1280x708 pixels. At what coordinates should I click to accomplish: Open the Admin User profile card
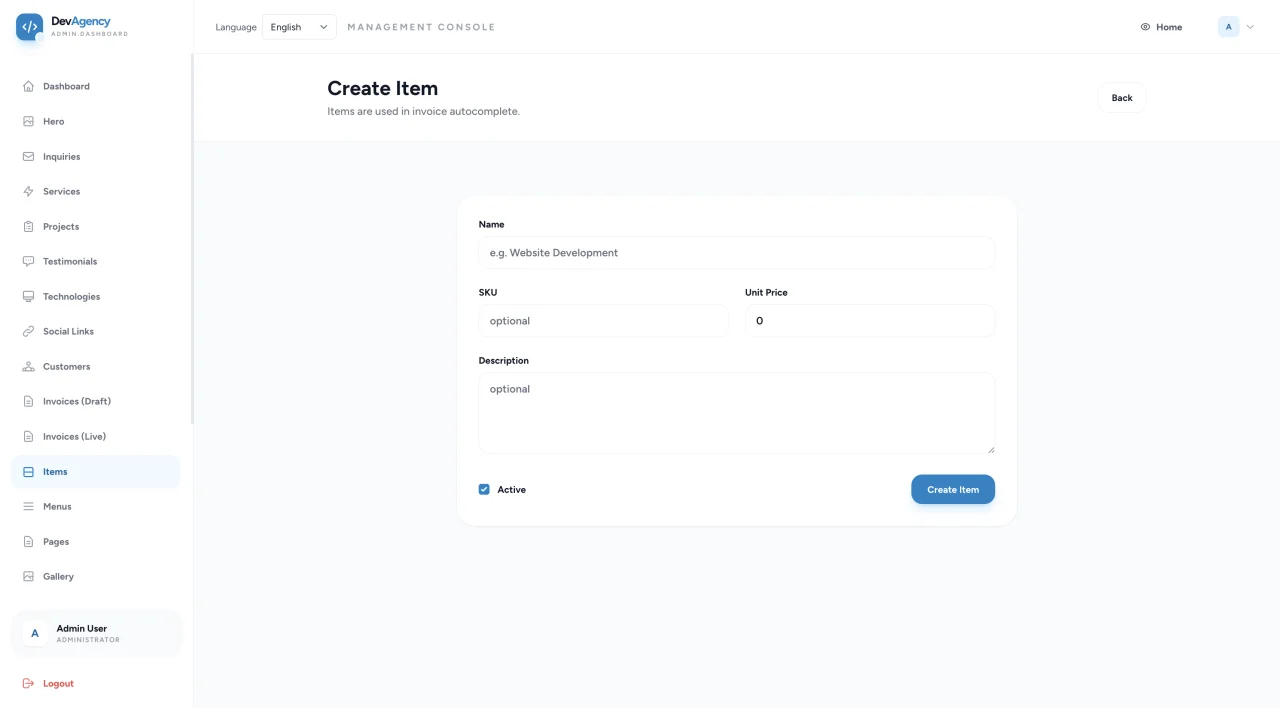point(96,634)
